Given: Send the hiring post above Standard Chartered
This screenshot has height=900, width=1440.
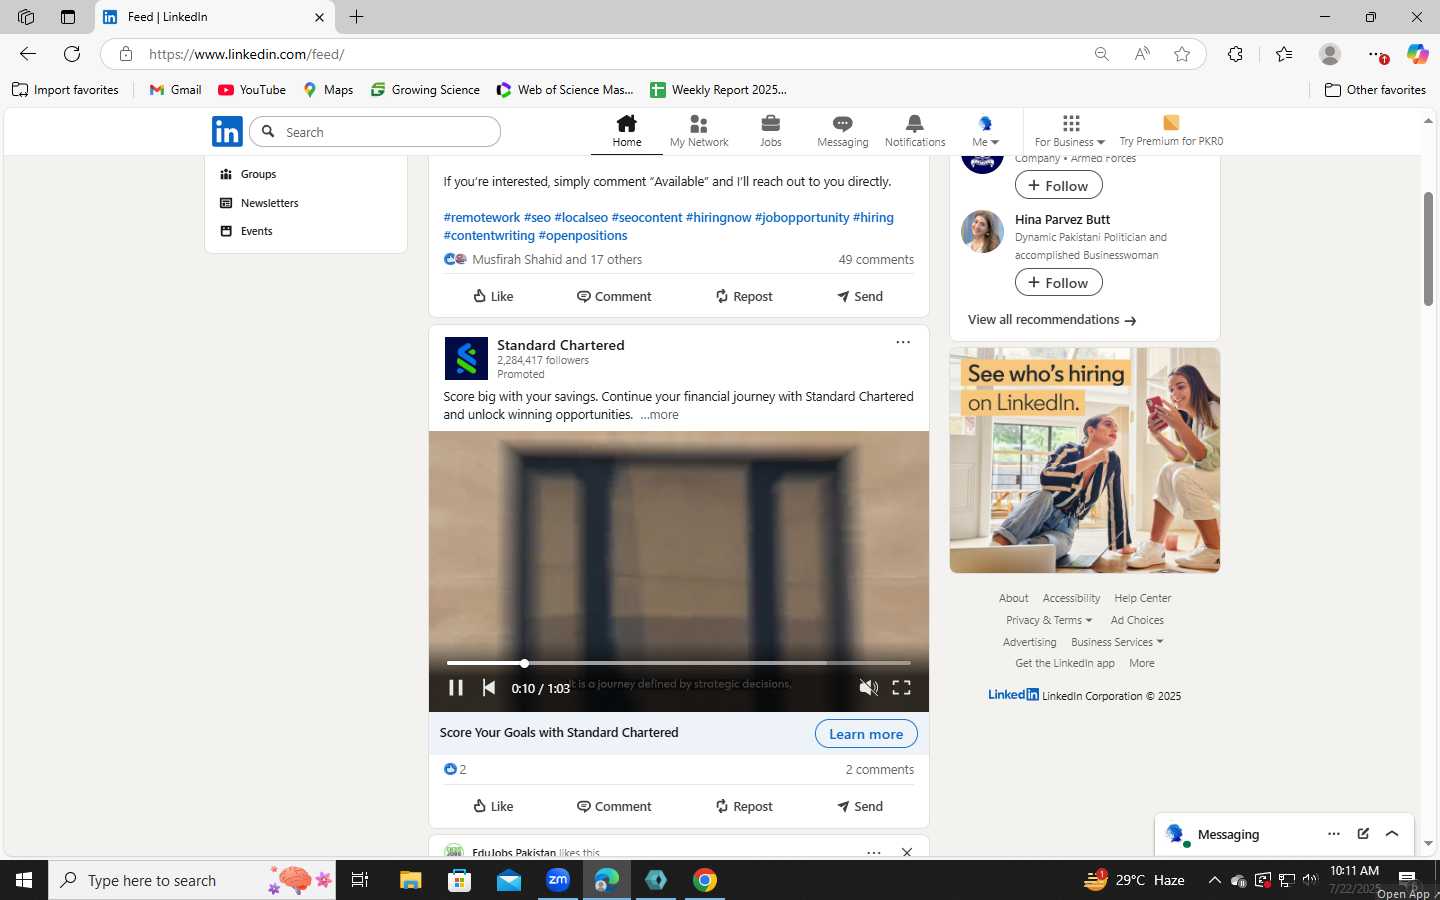Looking at the screenshot, I should tap(860, 296).
